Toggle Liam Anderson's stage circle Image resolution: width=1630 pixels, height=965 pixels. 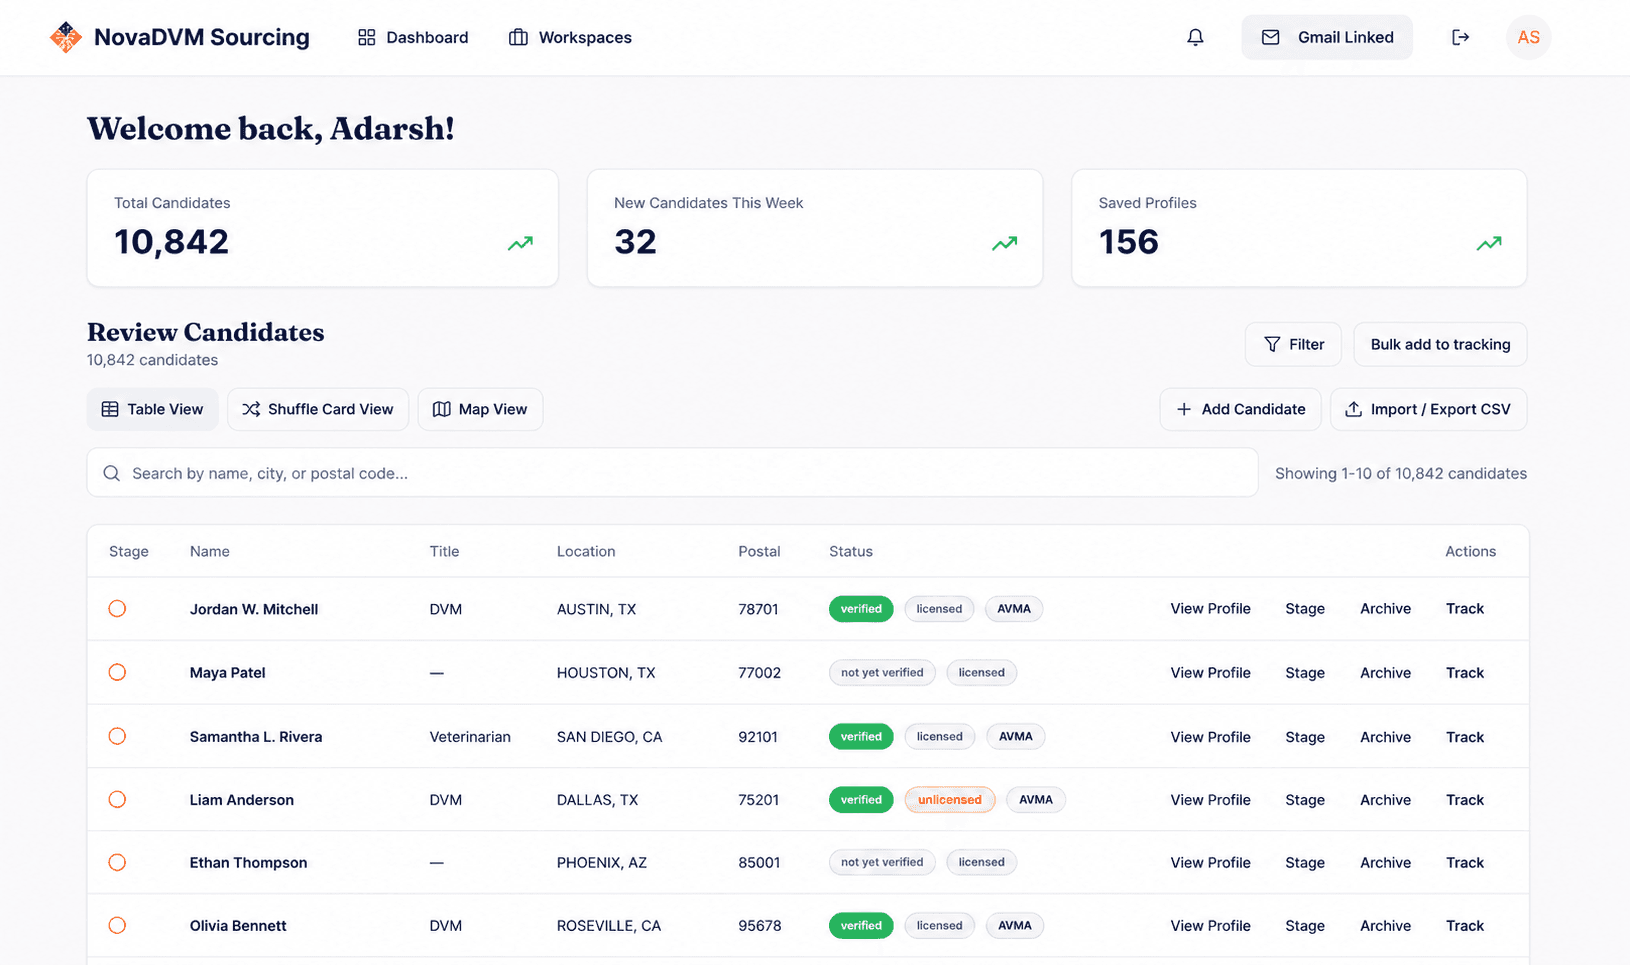[117, 799]
